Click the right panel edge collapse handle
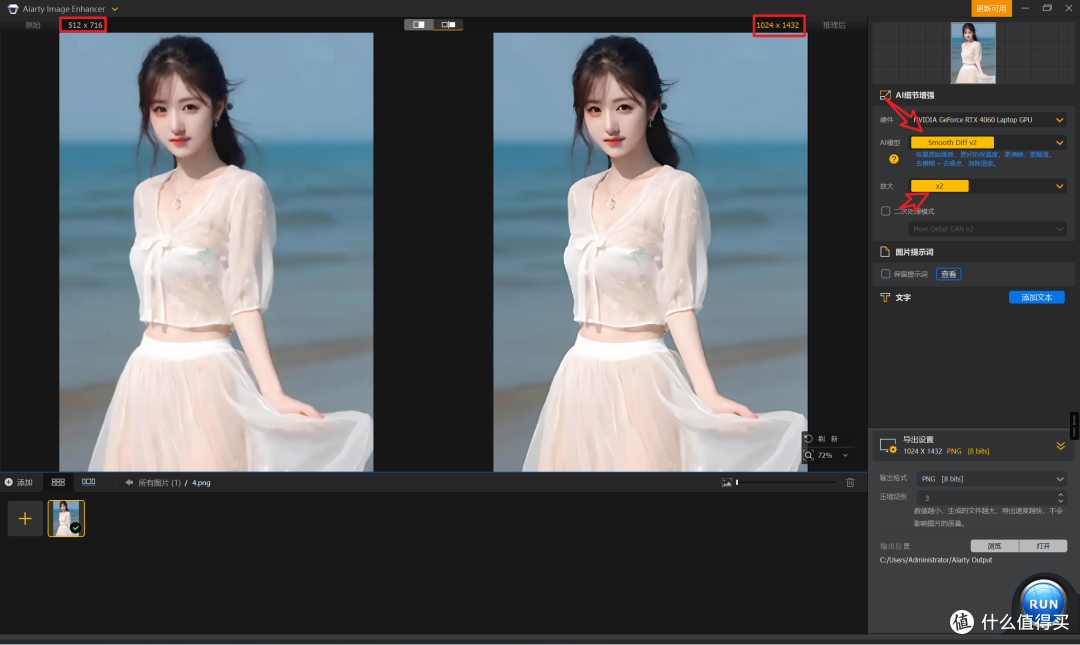Screen dimensions: 1080x645 [1074, 425]
